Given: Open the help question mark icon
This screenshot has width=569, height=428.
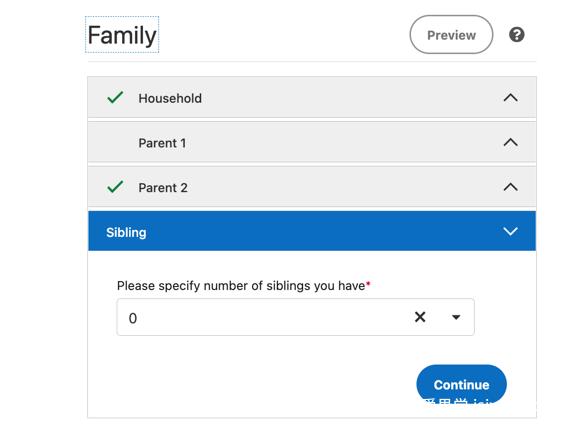Looking at the screenshot, I should point(516,35).
